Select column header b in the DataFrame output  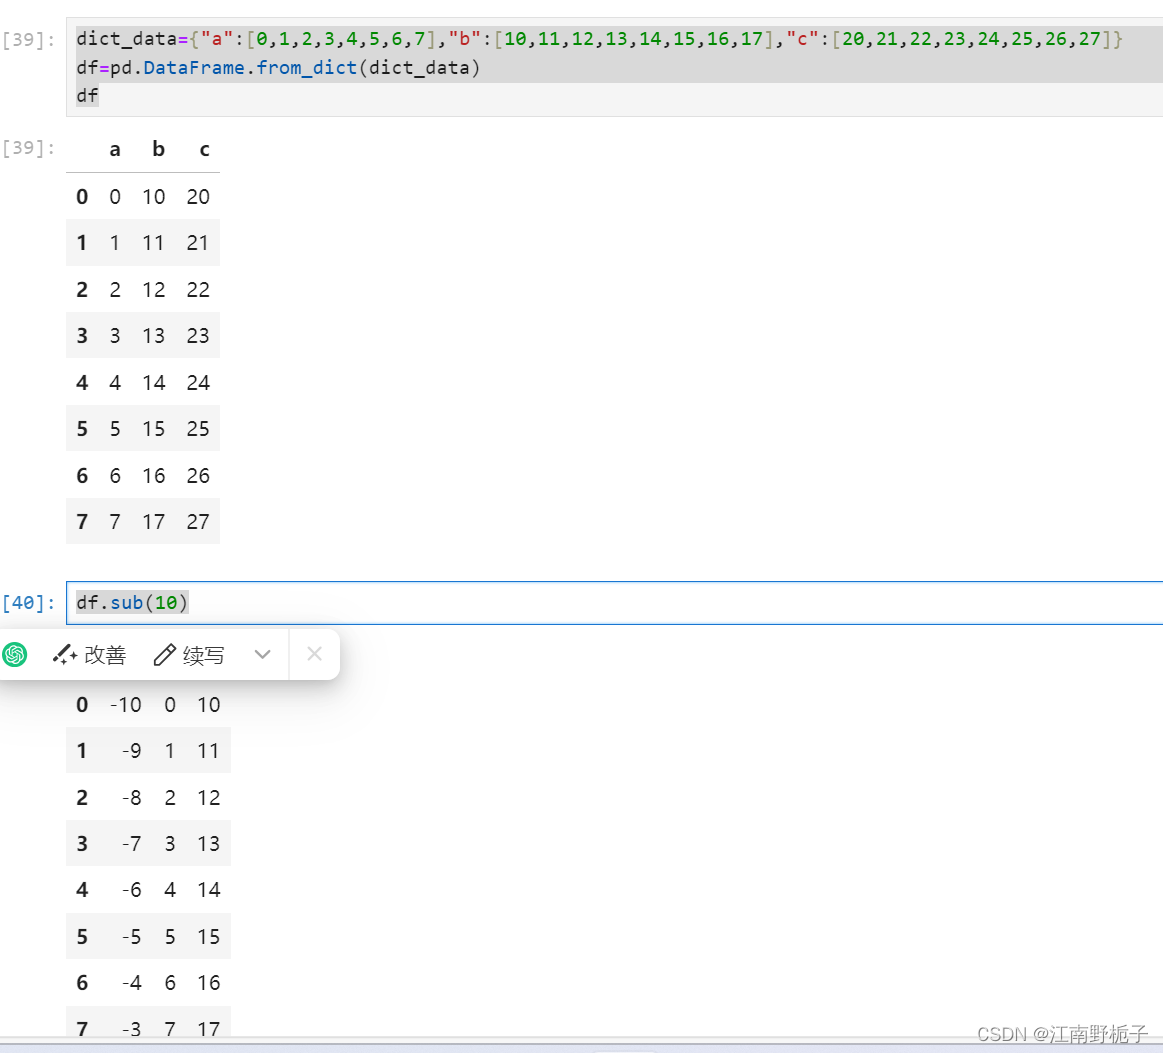(157, 149)
